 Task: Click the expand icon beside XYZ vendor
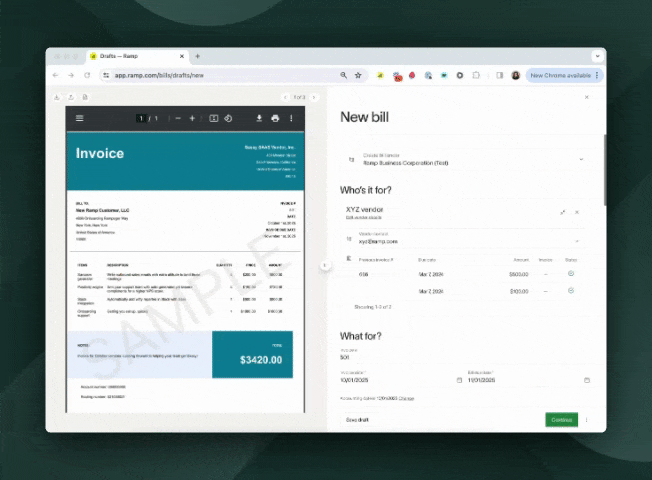[563, 212]
